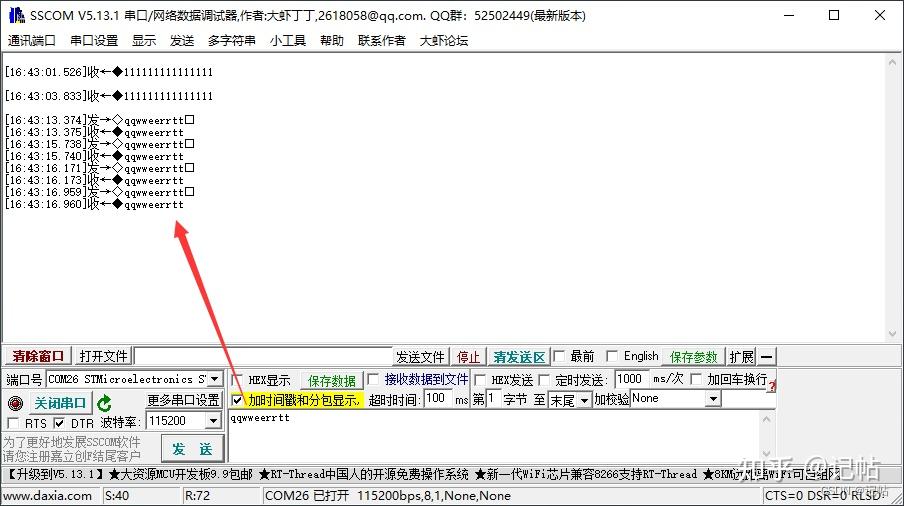This screenshot has width=904, height=506.
Task: Click the 停止 button
Action: [468, 357]
